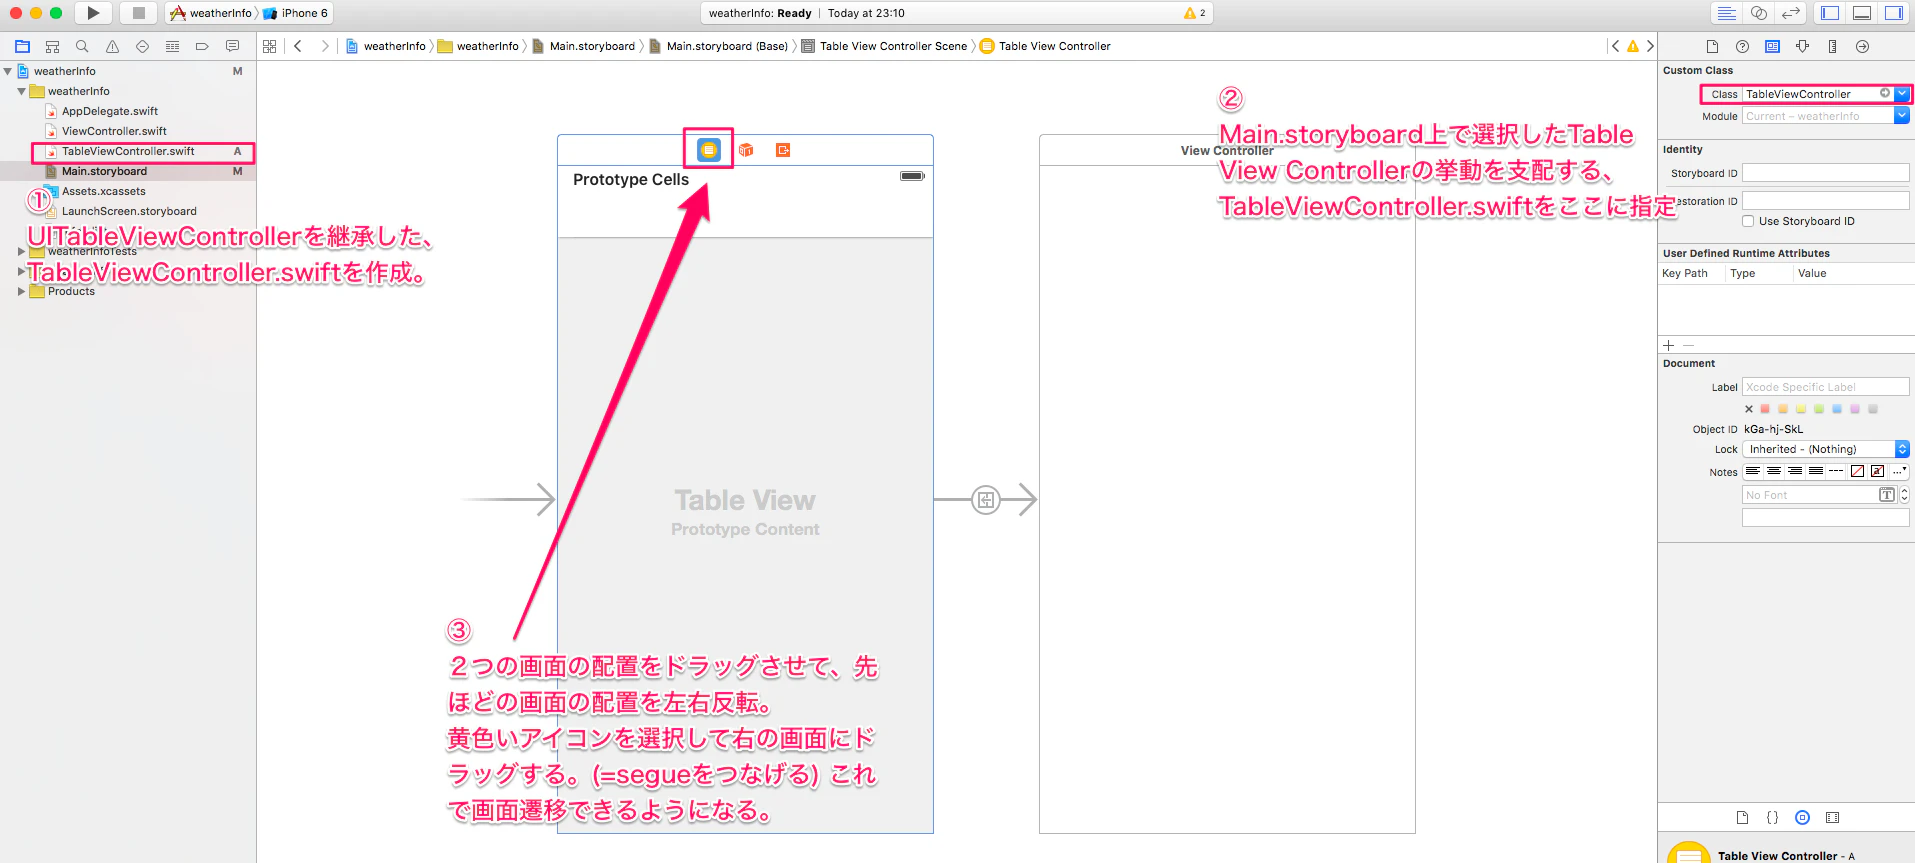The width and height of the screenshot is (1915, 863).
Task: Open the Issue navigator triangle icon
Action: pyautogui.click(x=112, y=46)
